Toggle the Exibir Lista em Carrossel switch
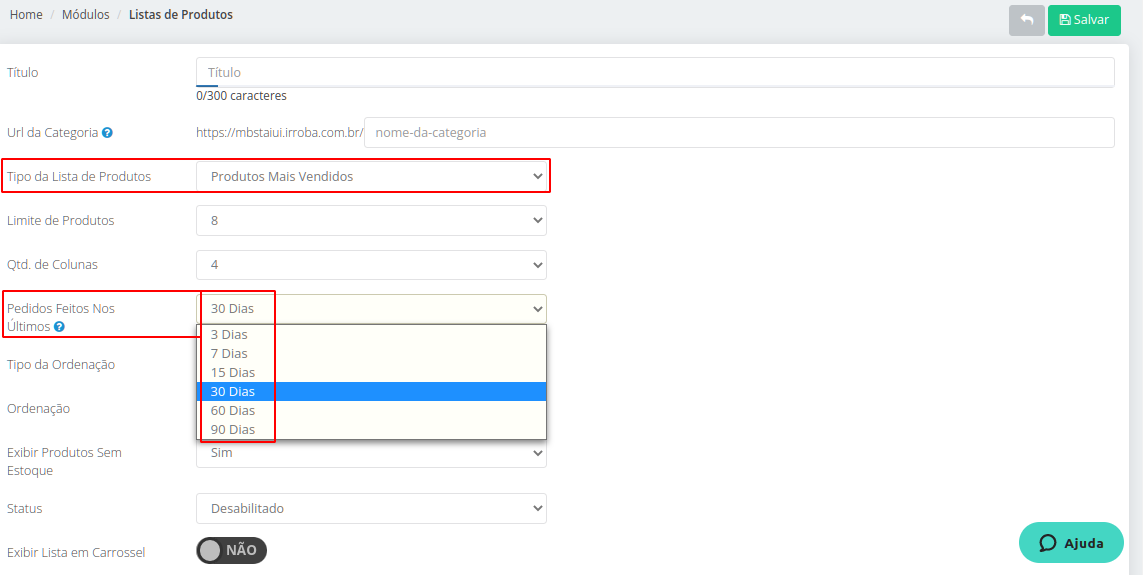Viewport: 1143px width, 575px height. click(231, 550)
